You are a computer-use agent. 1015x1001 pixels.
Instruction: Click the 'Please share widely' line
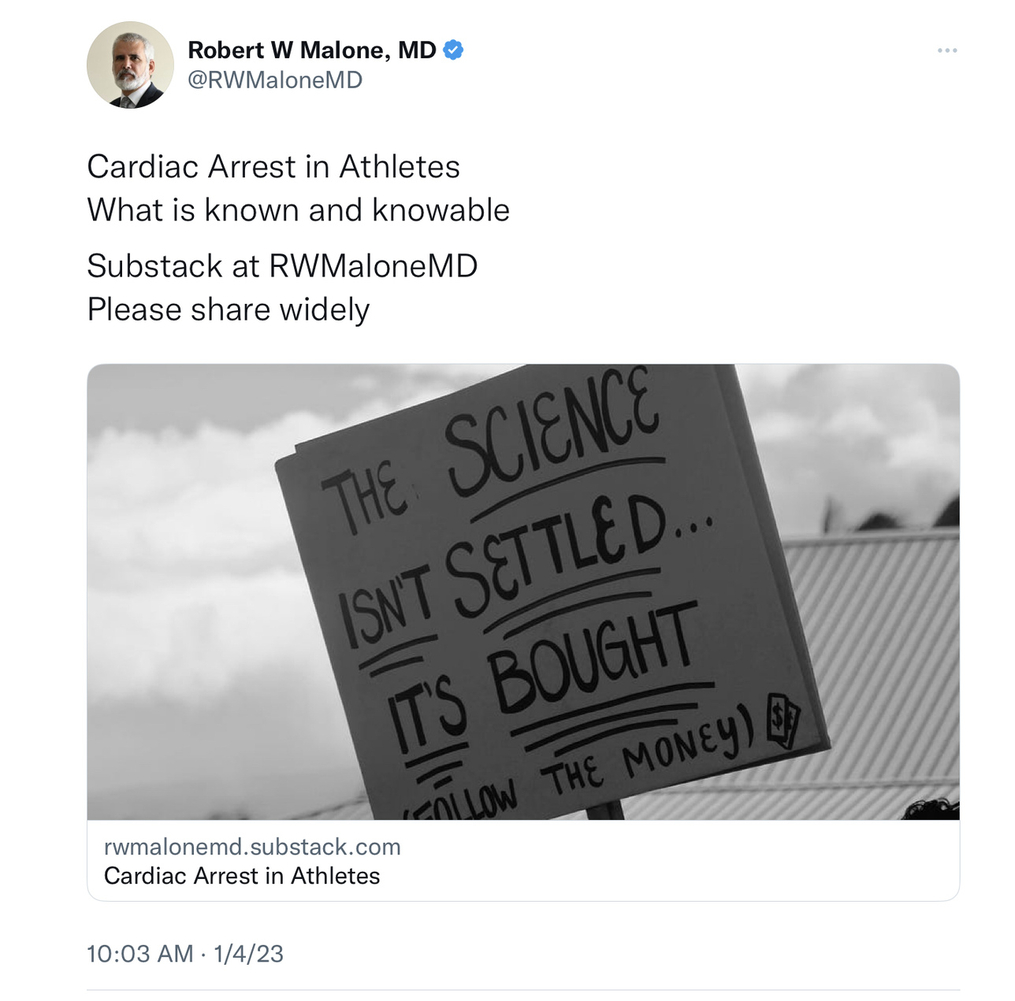click(228, 309)
